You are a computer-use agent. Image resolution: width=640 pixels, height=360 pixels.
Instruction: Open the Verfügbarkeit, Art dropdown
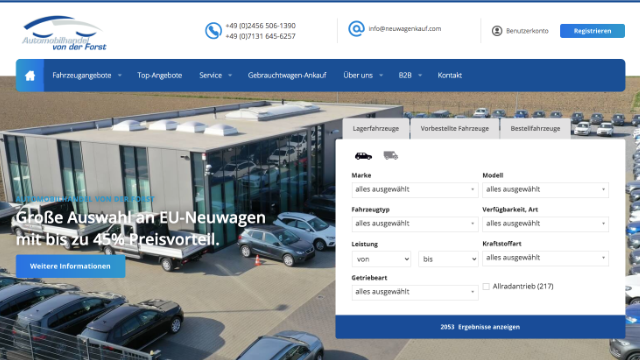(545, 224)
